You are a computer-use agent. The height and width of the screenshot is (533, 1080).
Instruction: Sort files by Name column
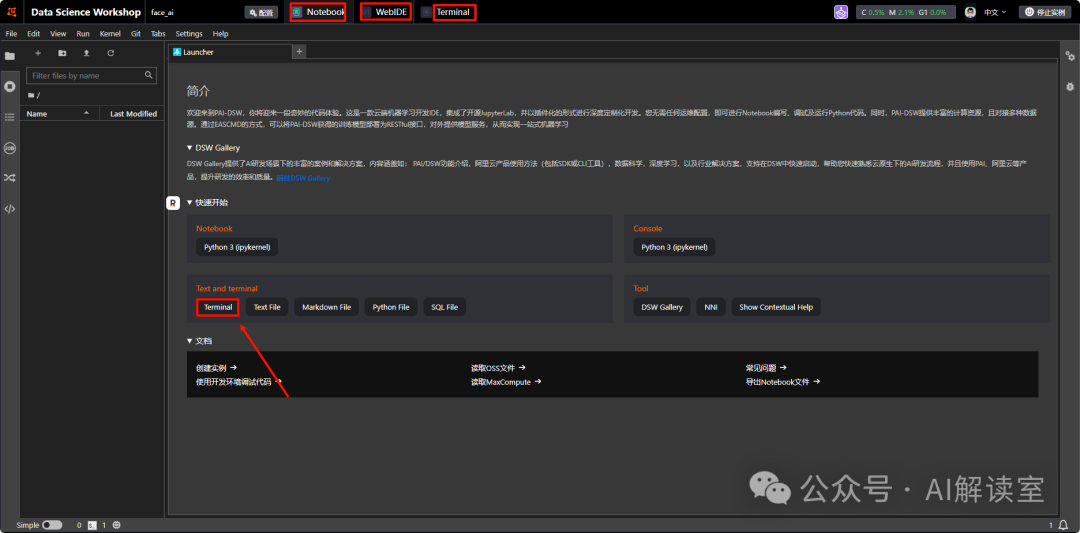[x=59, y=114]
